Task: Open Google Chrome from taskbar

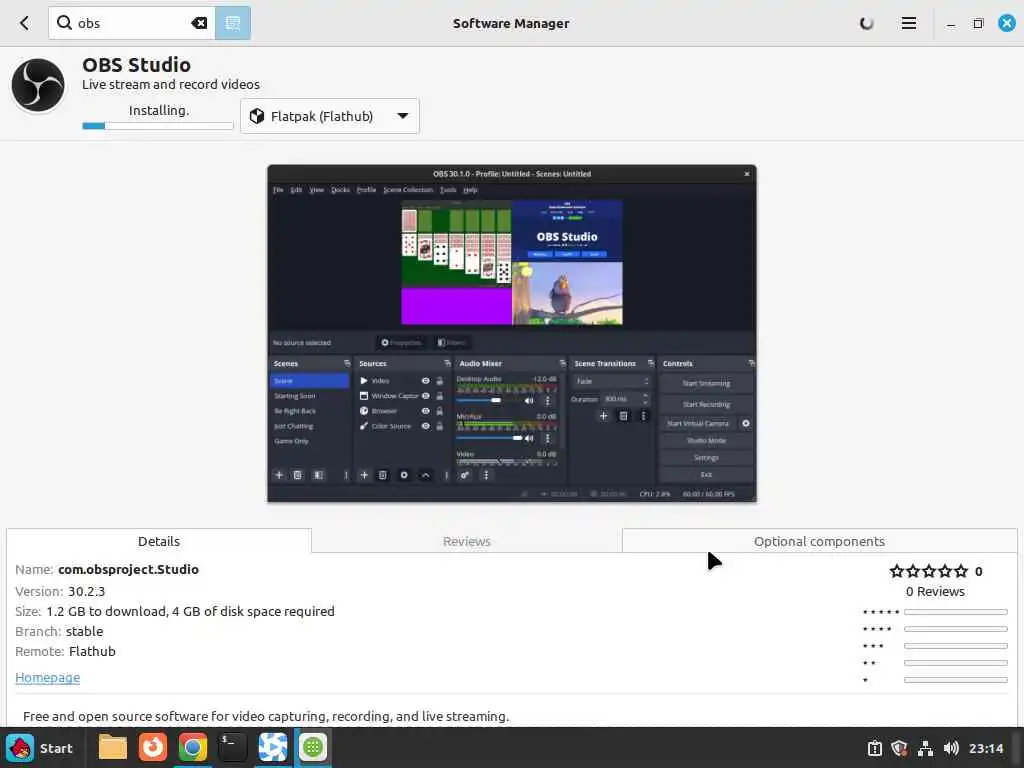Action: (193, 748)
